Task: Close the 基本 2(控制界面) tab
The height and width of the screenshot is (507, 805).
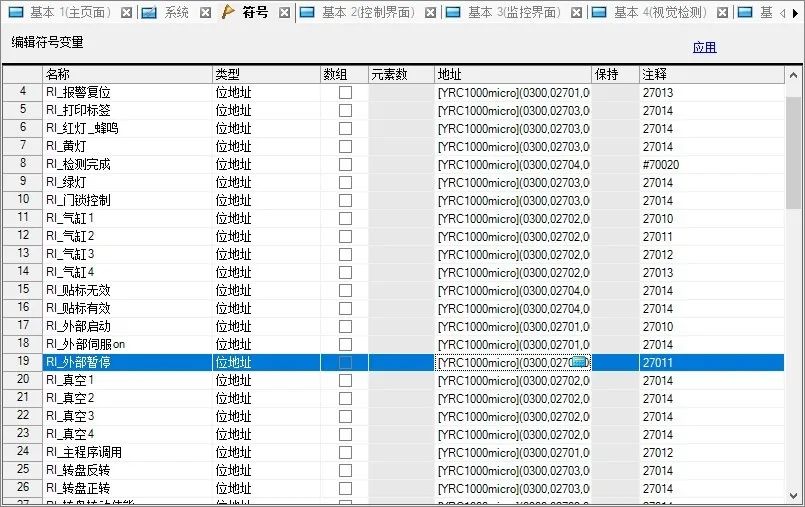Action: (x=430, y=13)
